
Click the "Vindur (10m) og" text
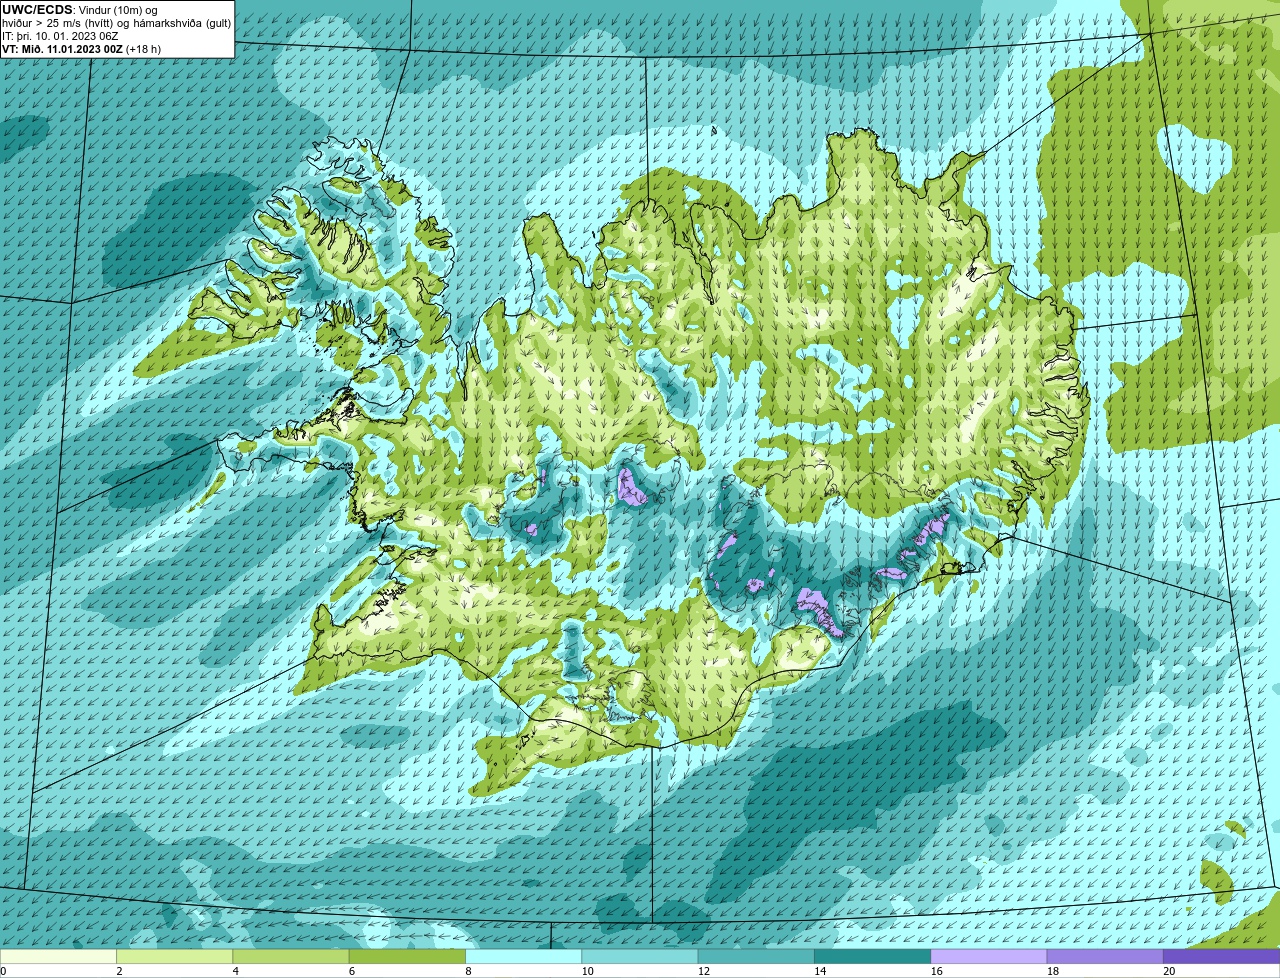pos(117,10)
